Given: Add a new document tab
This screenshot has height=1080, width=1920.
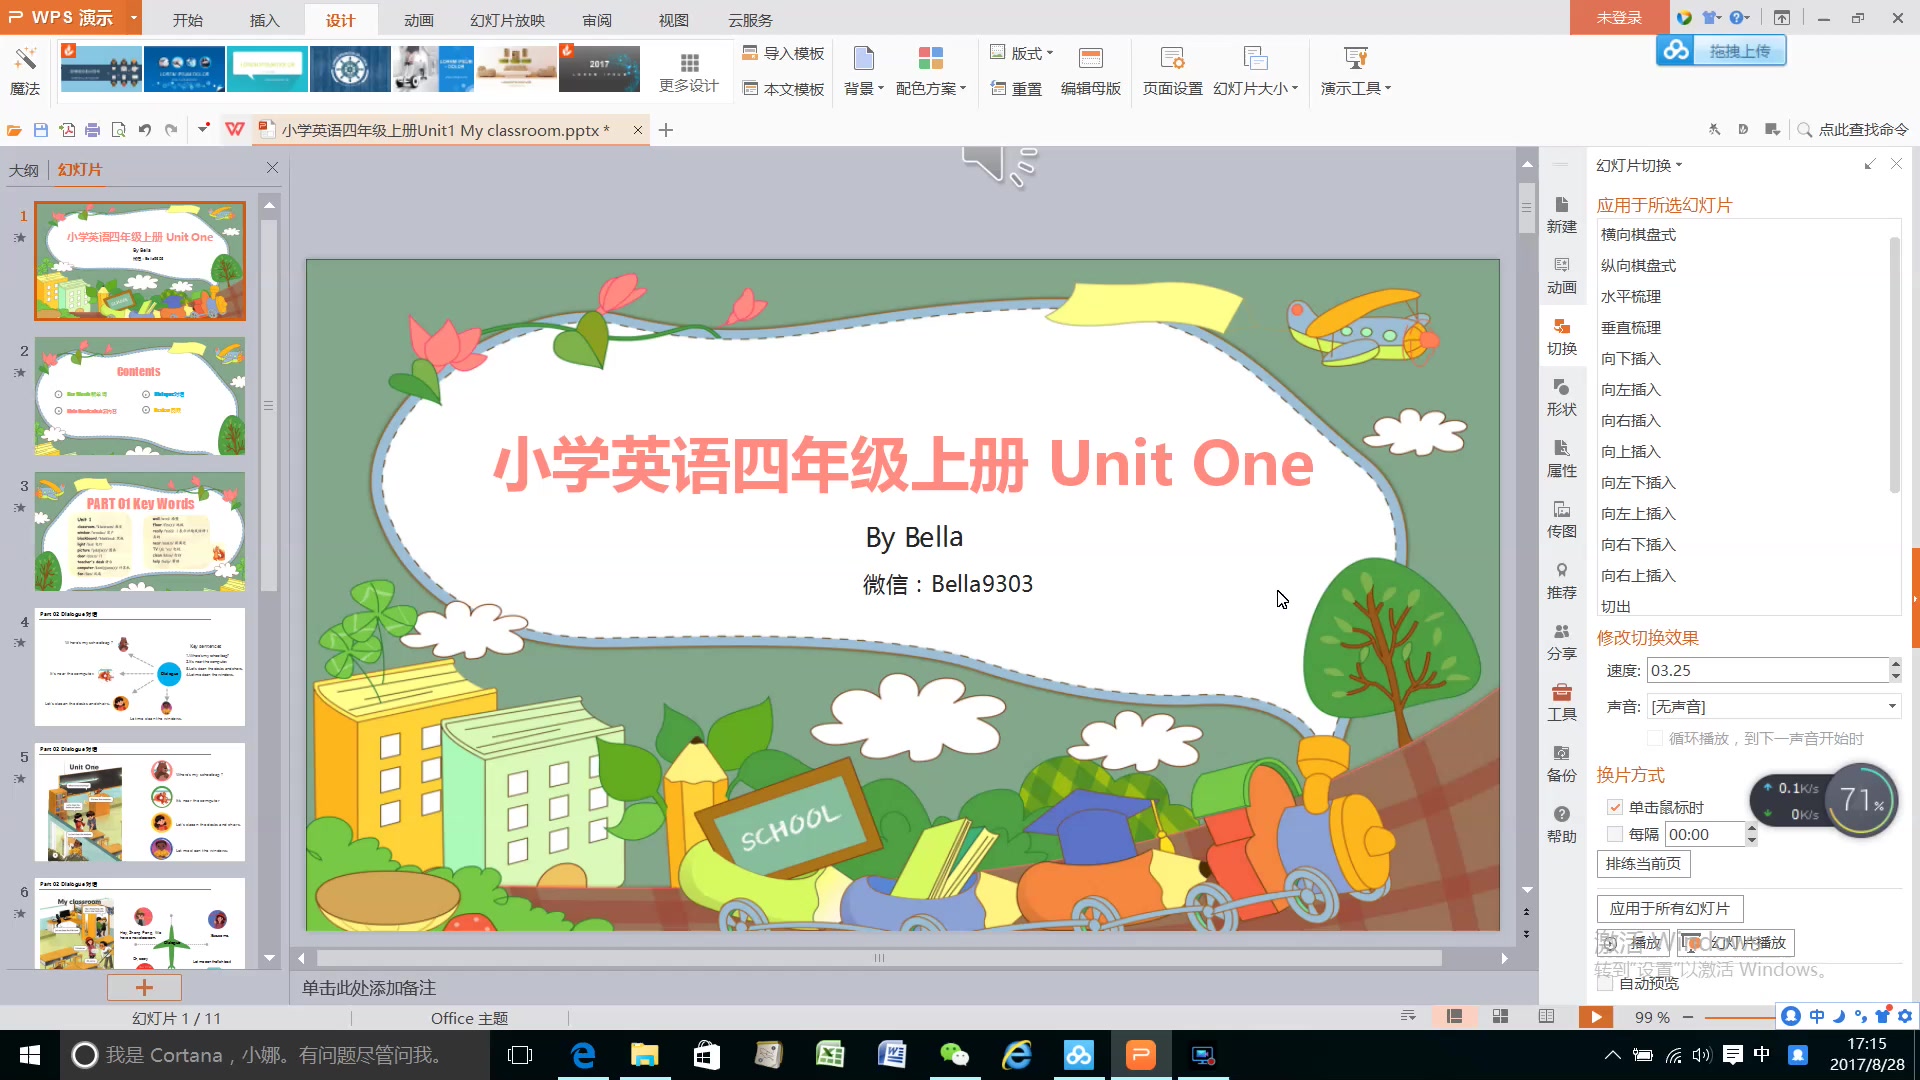Looking at the screenshot, I should tap(666, 130).
